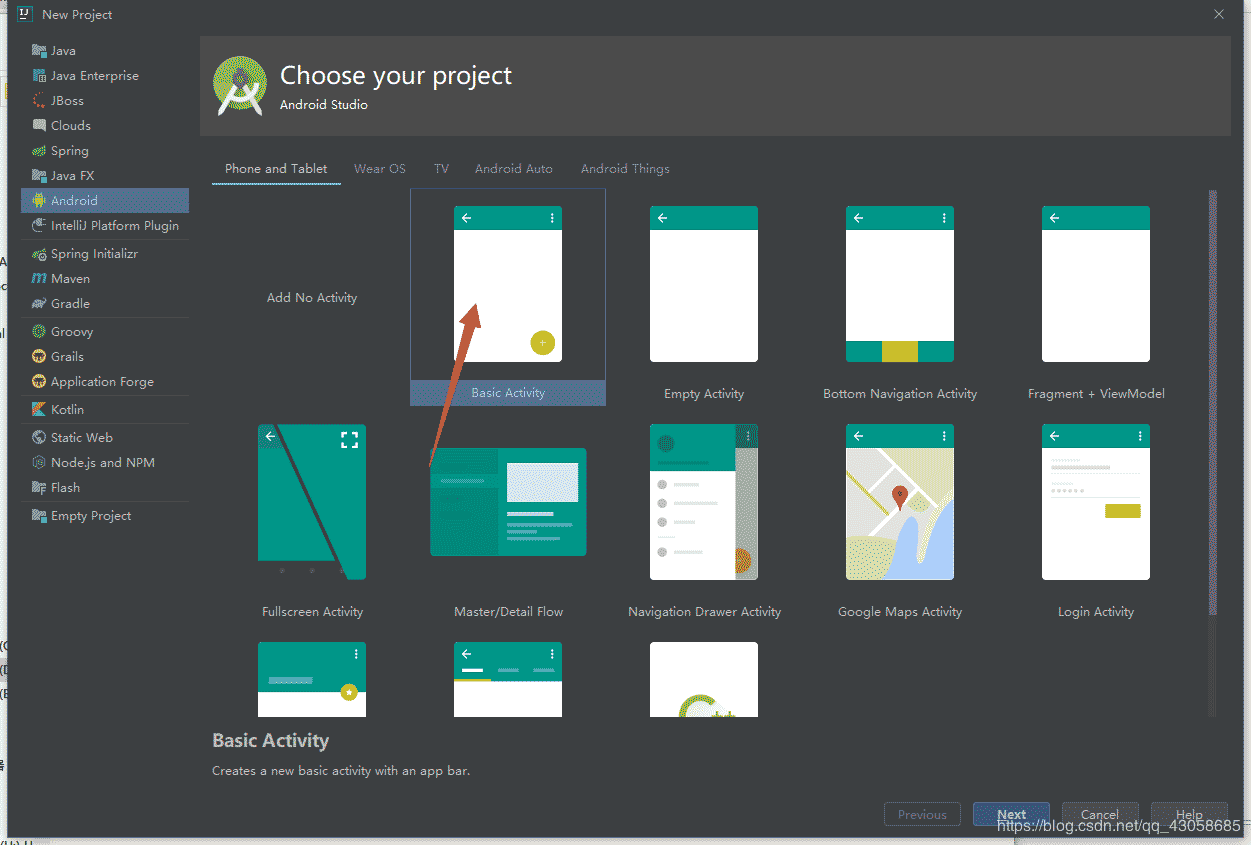The image size is (1251, 845).
Task: Open the Android Things tab
Action: point(624,168)
